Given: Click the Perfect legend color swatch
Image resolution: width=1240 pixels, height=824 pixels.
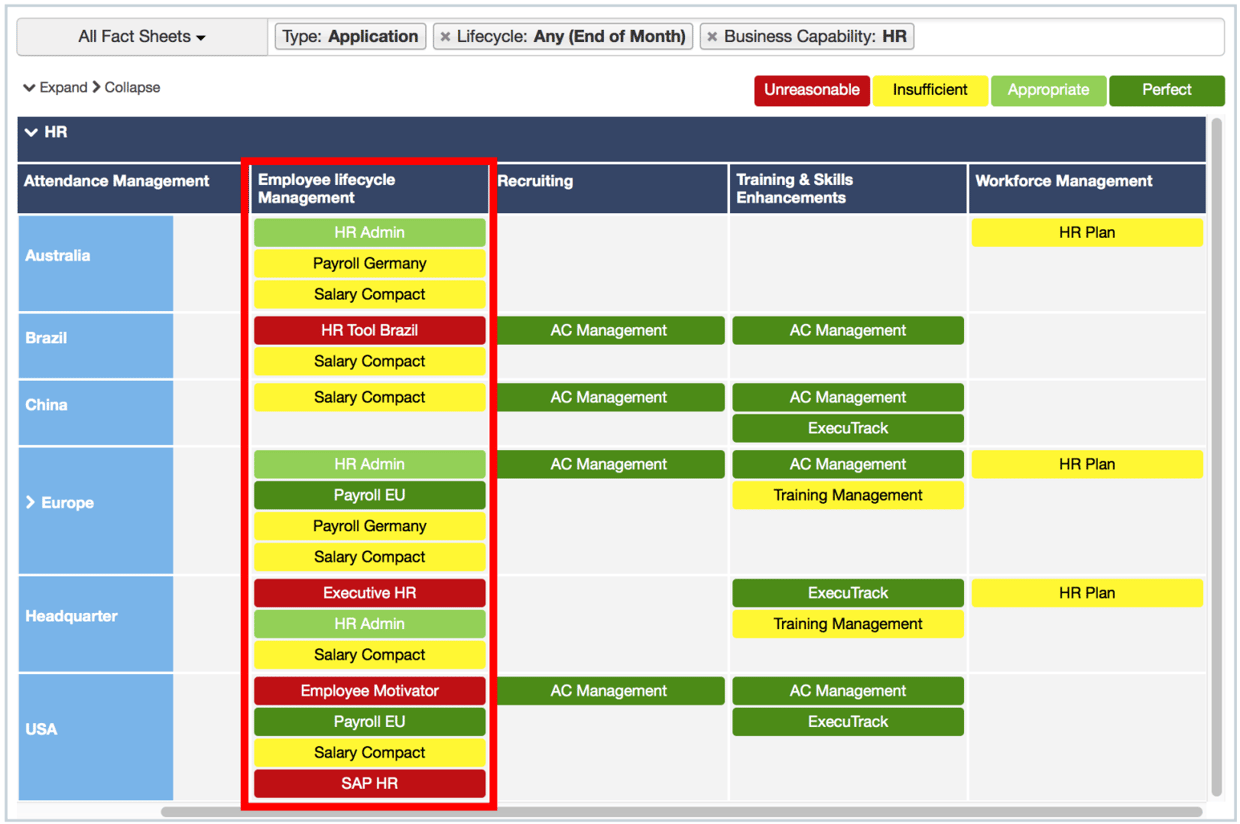Looking at the screenshot, I should [x=1167, y=90].
